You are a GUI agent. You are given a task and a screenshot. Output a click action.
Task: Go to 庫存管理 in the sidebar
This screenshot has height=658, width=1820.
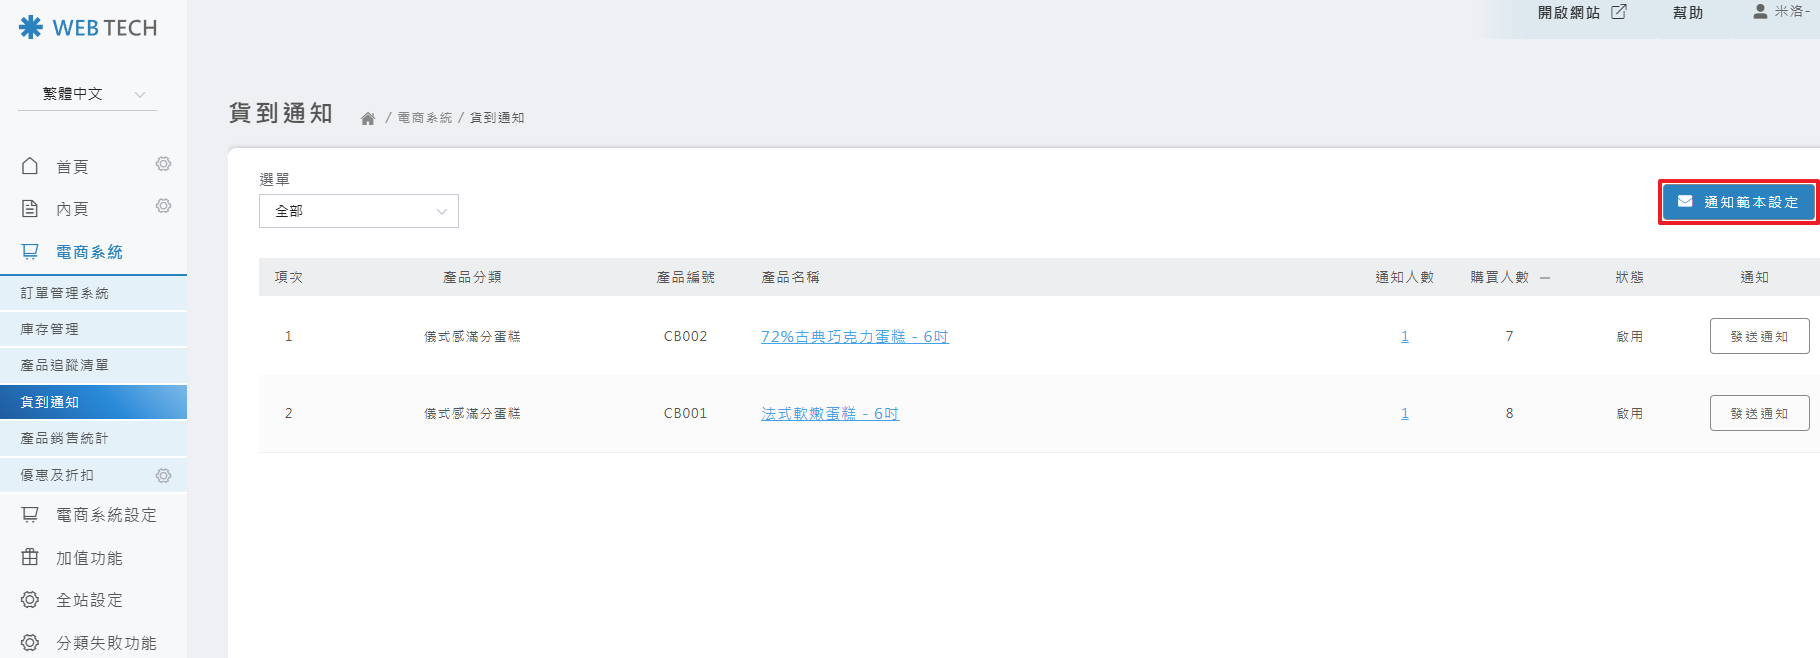tap(50, 329)
